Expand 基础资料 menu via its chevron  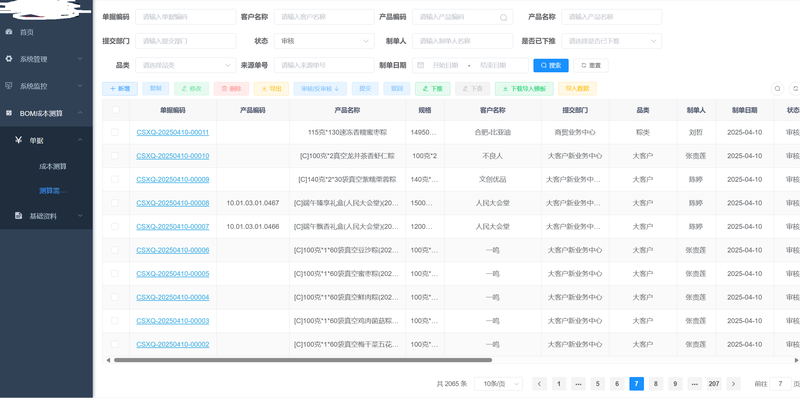(80, 216)
